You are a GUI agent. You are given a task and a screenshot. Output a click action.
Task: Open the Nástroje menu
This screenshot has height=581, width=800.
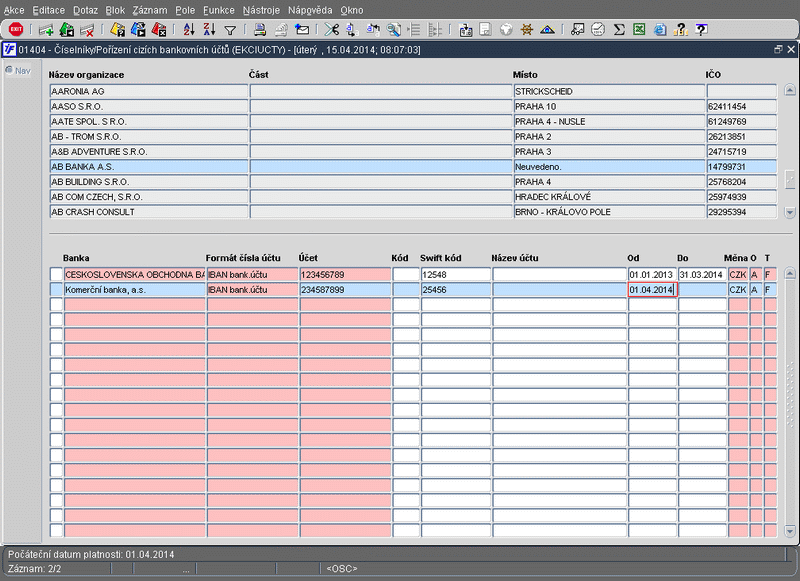pyautogui.click(x=261, y=10)
